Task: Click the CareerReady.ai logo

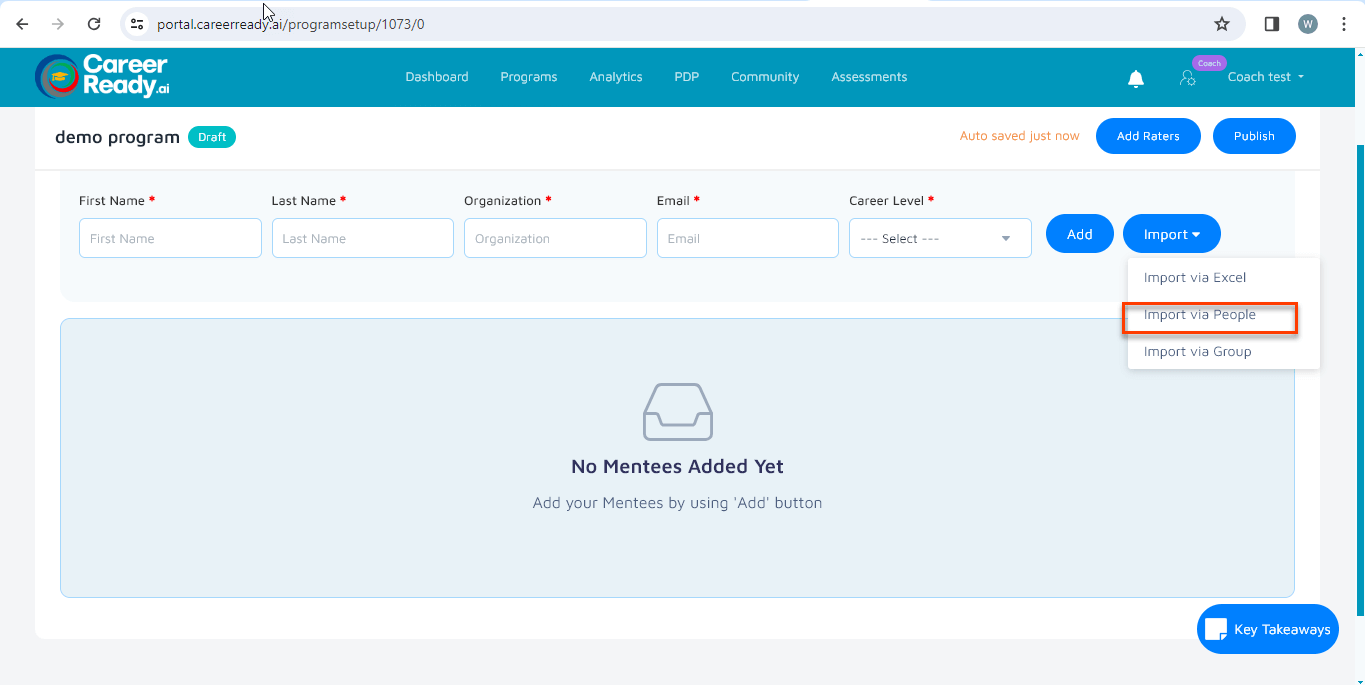Action: click(x=102, y=76)
